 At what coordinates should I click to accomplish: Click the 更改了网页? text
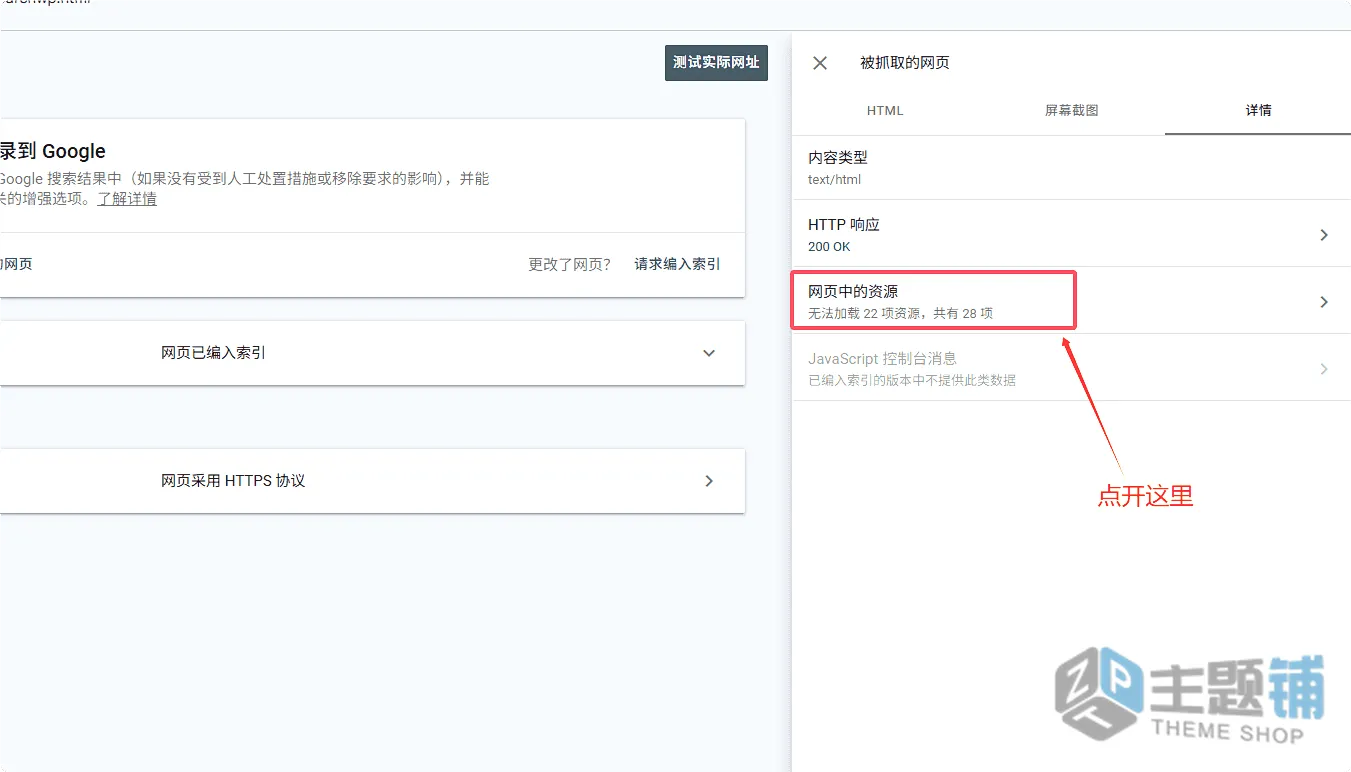569,264
